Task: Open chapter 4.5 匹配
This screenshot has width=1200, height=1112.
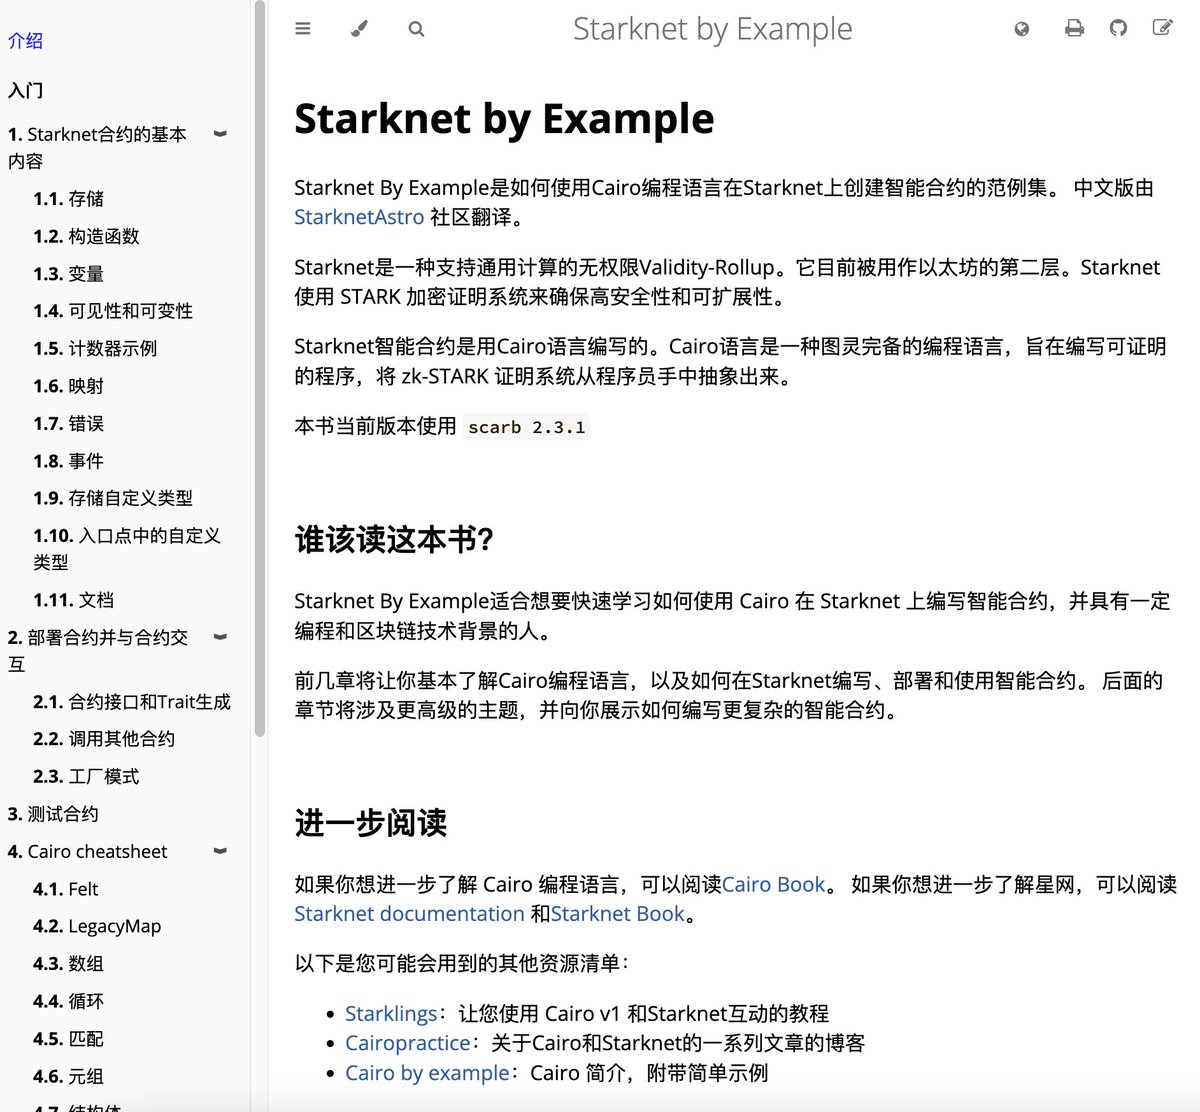Action: coord(68,1039)
